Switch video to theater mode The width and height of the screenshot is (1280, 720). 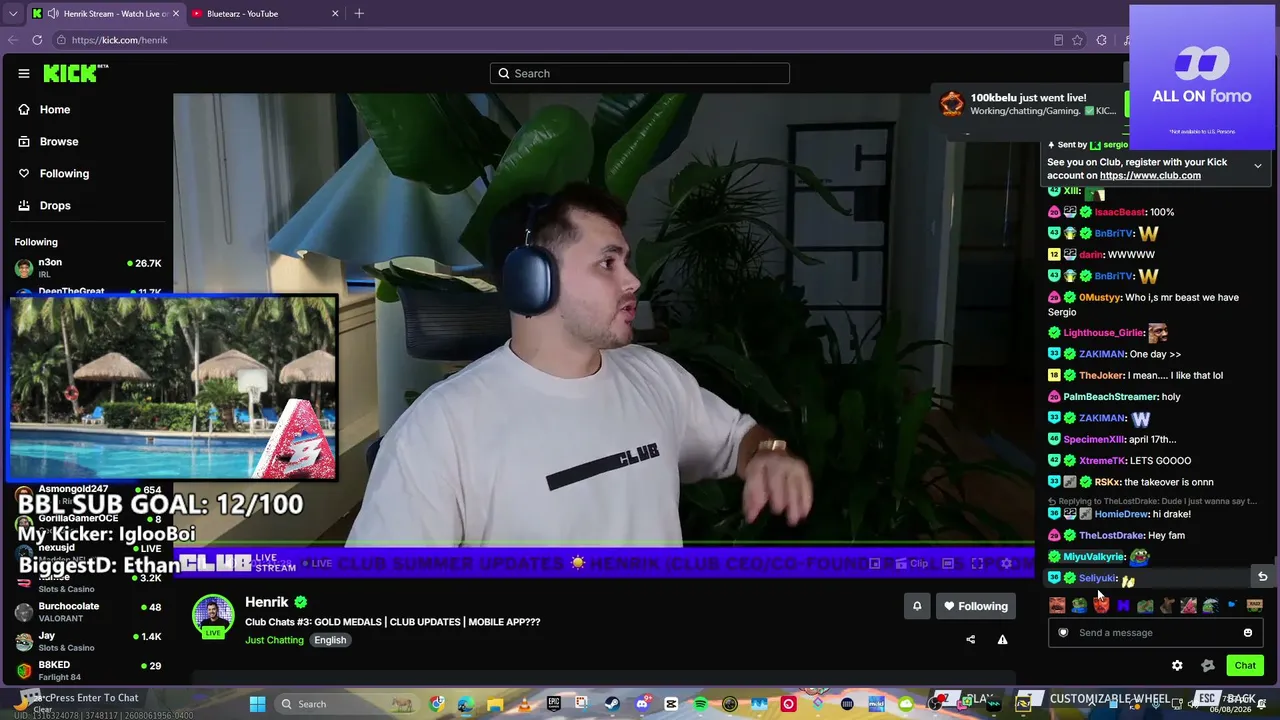948,563
